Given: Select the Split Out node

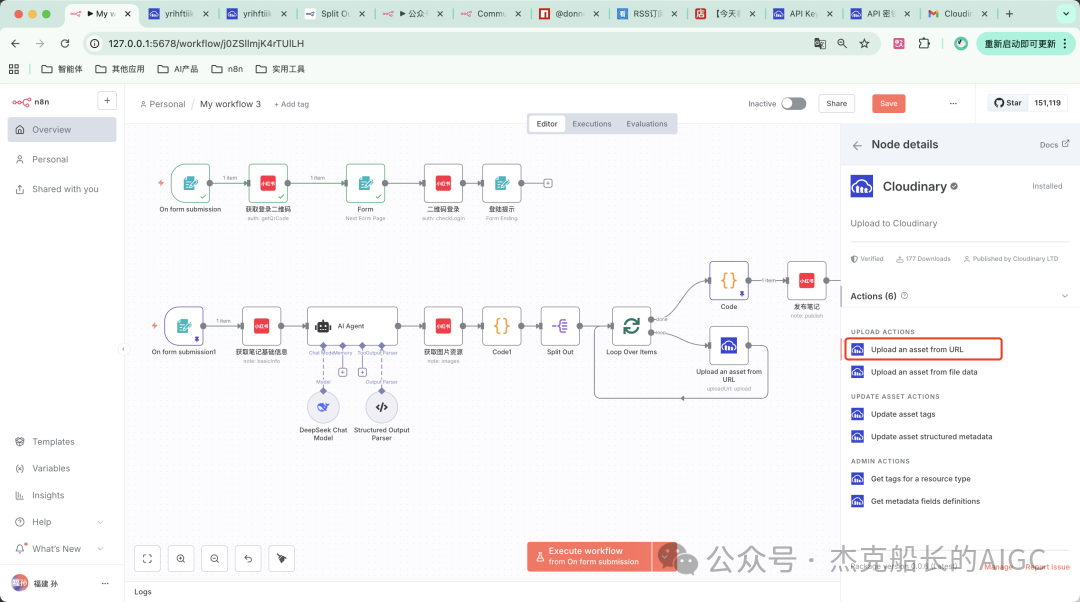Looking at the screenshot, I should pos(560,326).
